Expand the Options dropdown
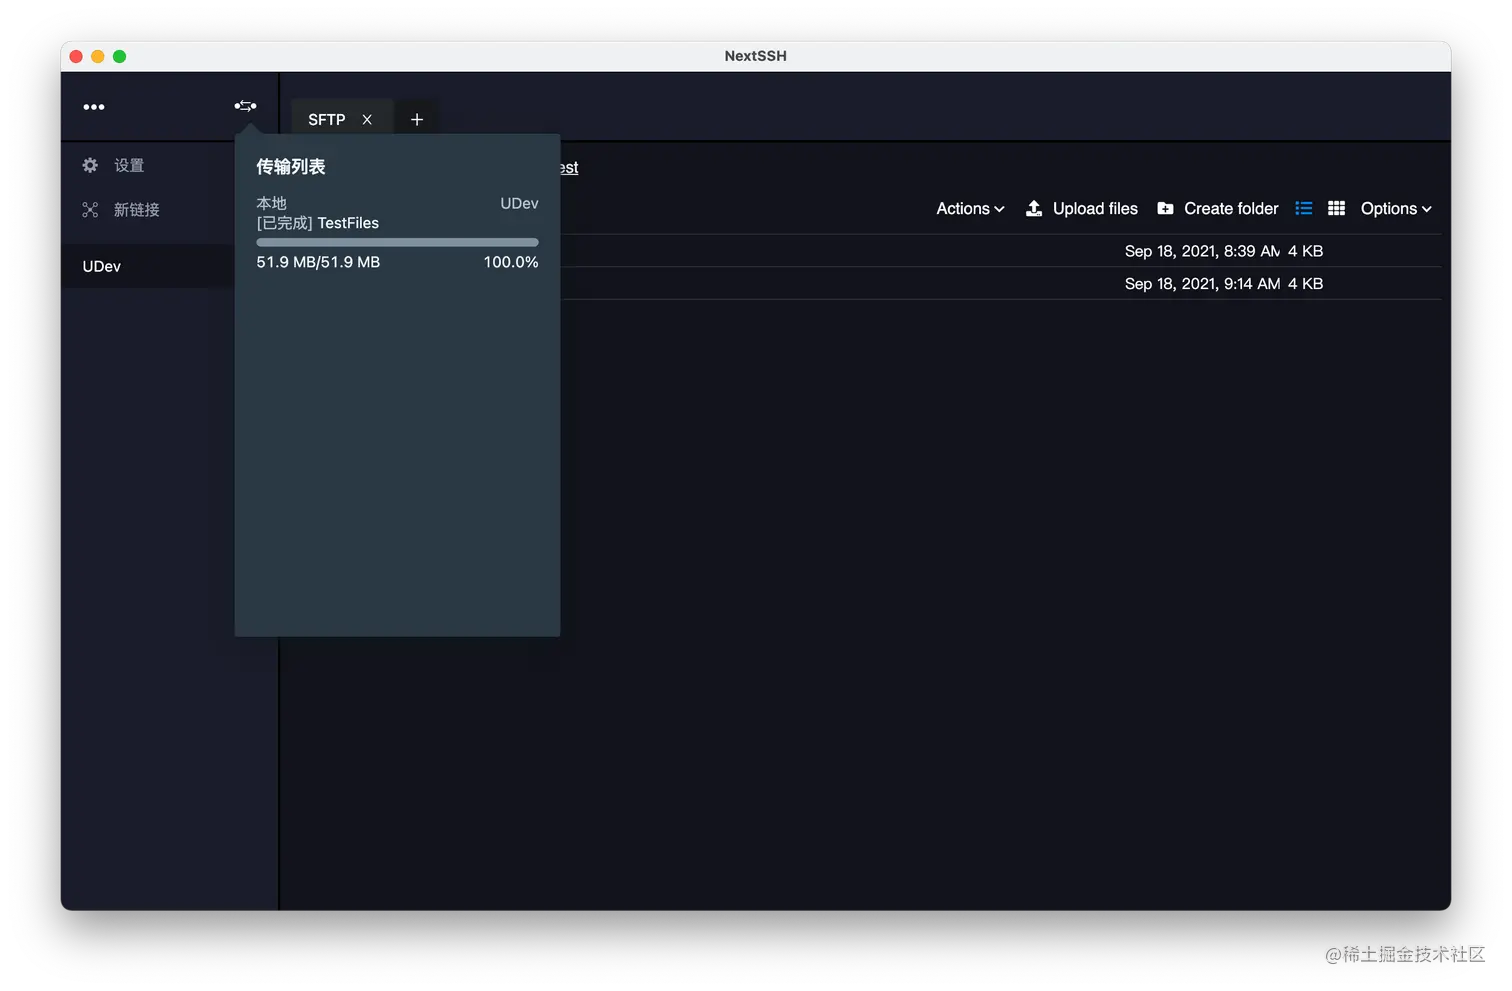 point(1396,208)
